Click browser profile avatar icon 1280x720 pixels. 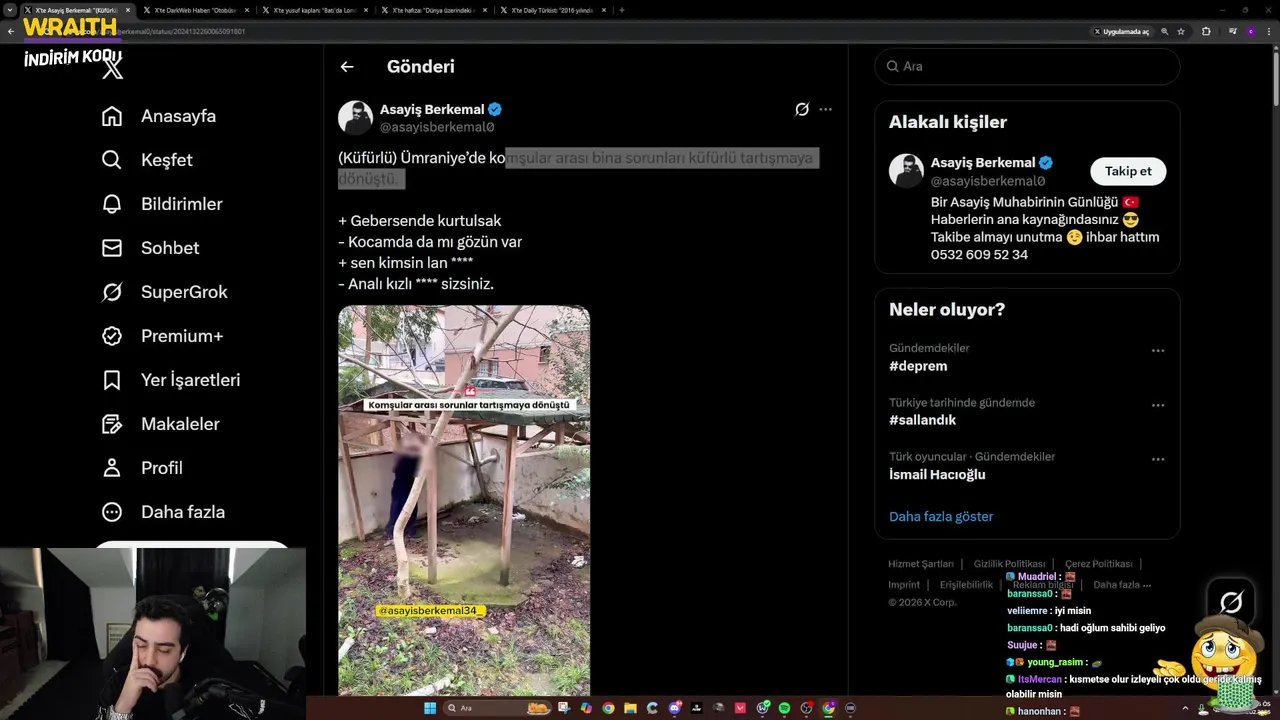click(x=1250, y=31)
